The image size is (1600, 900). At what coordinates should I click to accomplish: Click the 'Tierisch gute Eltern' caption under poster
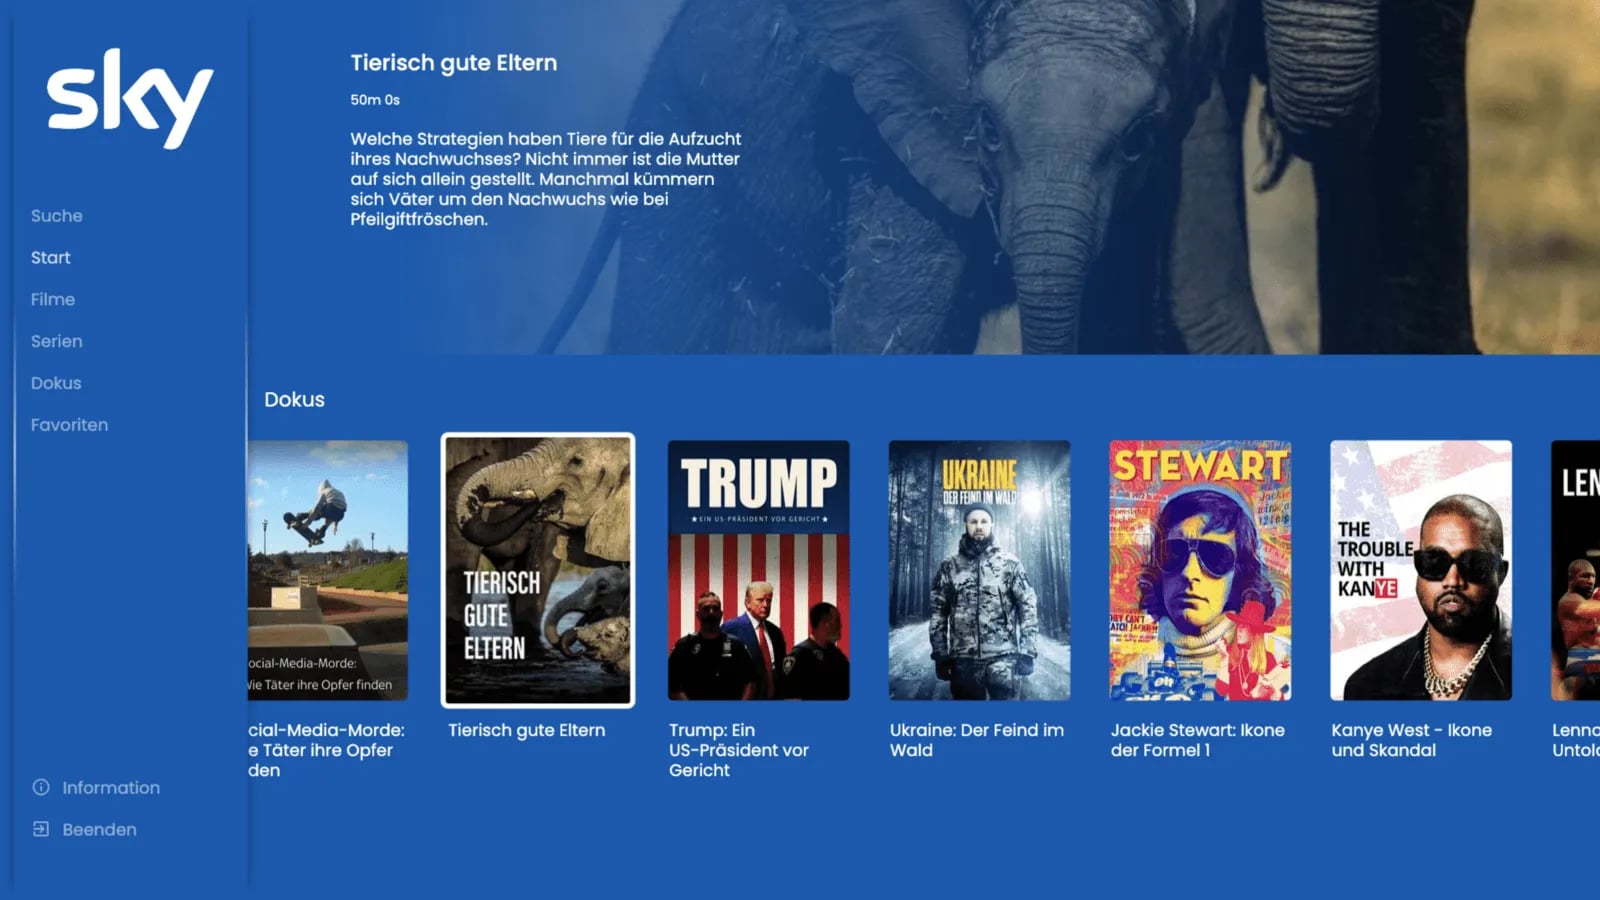coord(527,731)
